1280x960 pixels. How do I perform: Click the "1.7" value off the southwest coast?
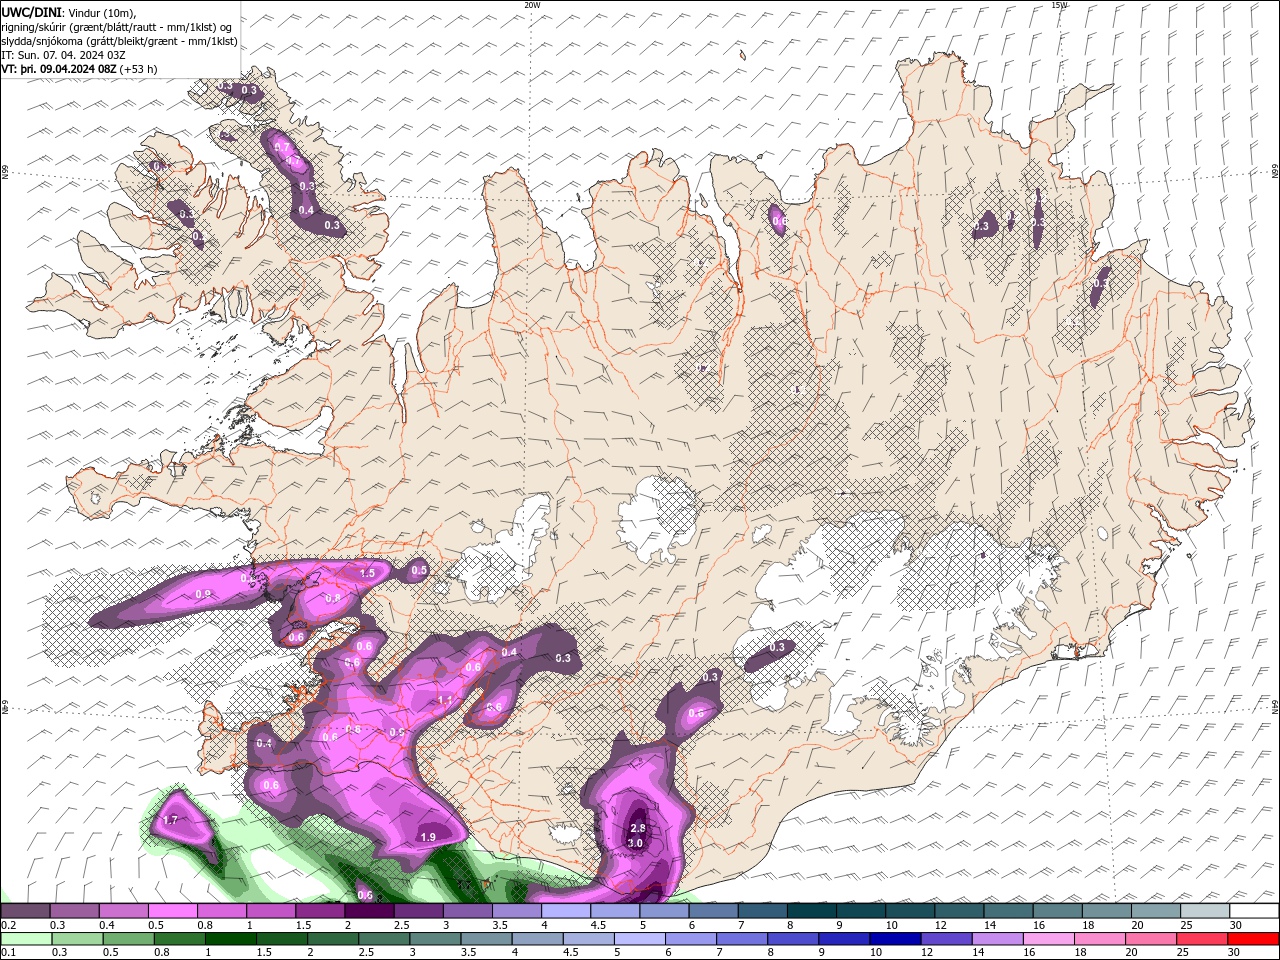click(169, 820)
